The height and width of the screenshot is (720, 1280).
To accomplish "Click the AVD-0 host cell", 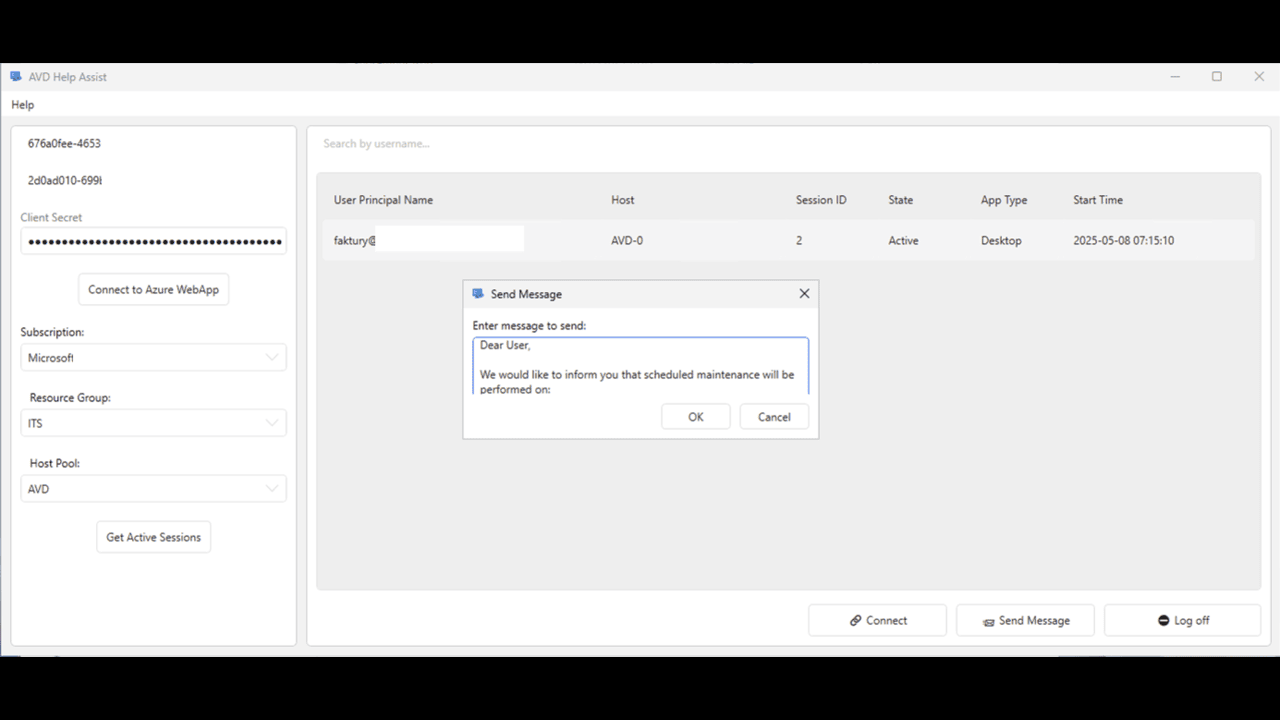I will click(x=627, y=241).
